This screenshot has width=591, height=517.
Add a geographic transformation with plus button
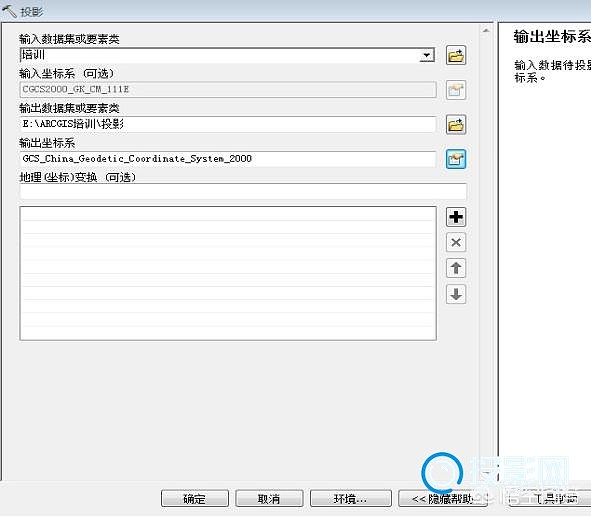[x=456, y=217]
